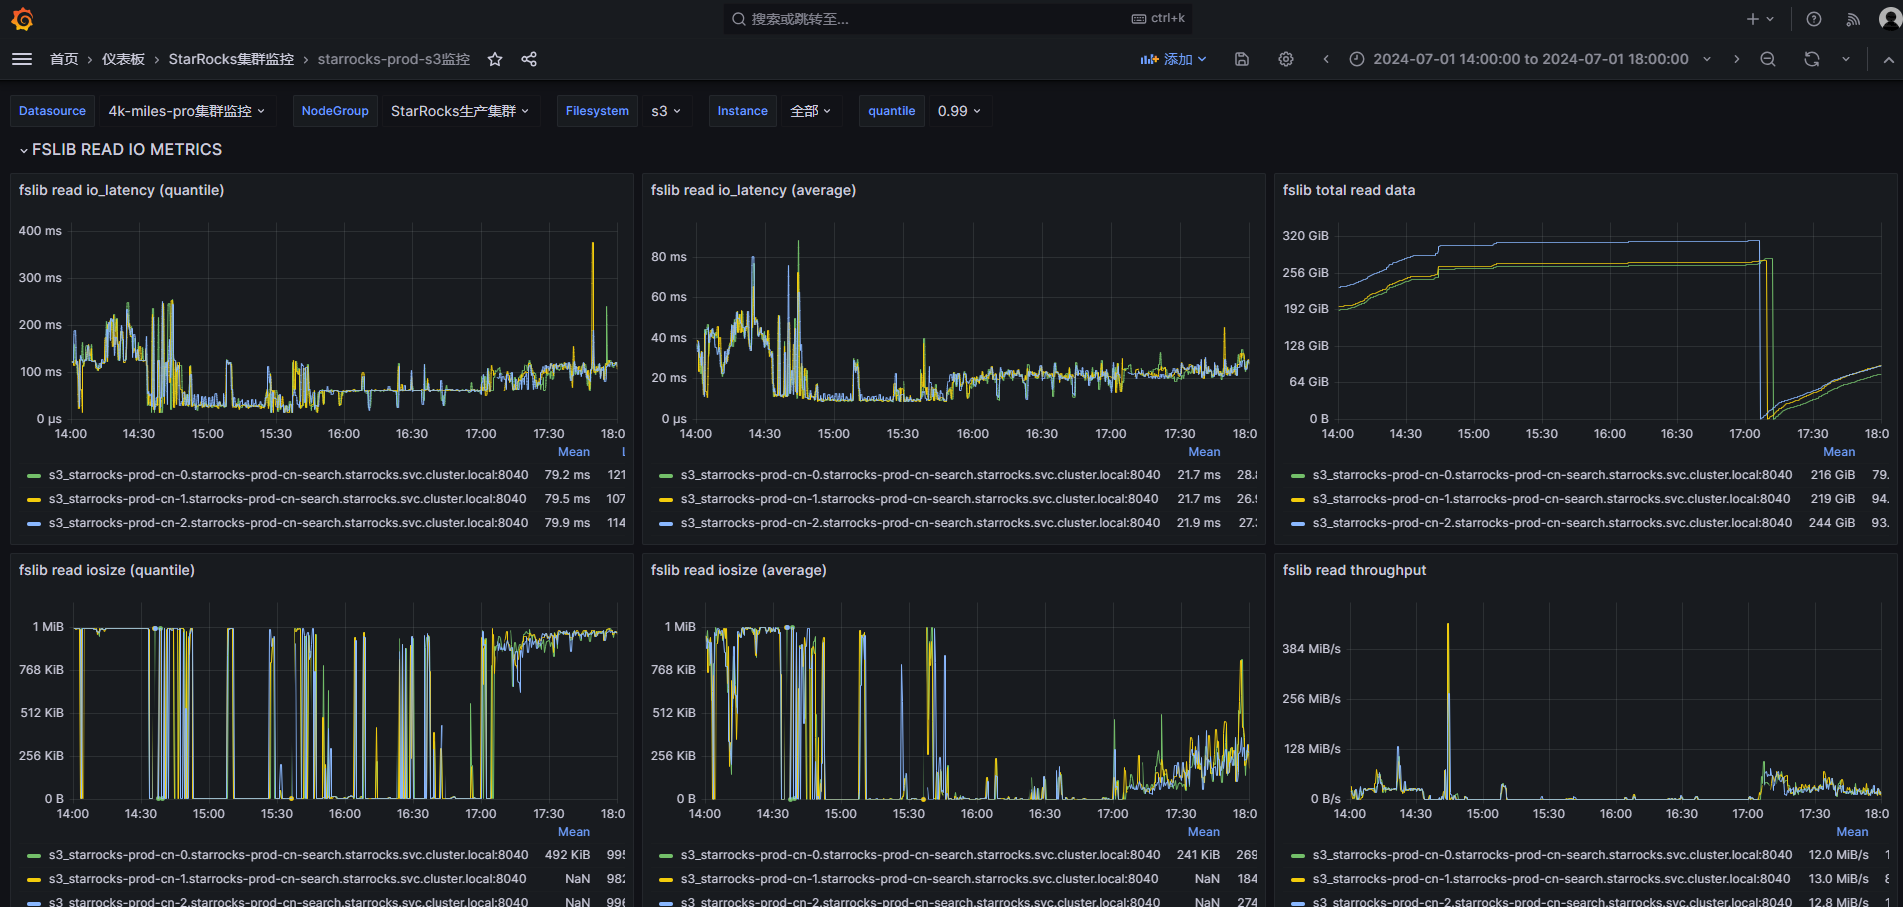Click yellow swatch for cn-1 in iosize average legend
Image resolution: width=1903 pixels, height=907 pixels.
(666, 880)
